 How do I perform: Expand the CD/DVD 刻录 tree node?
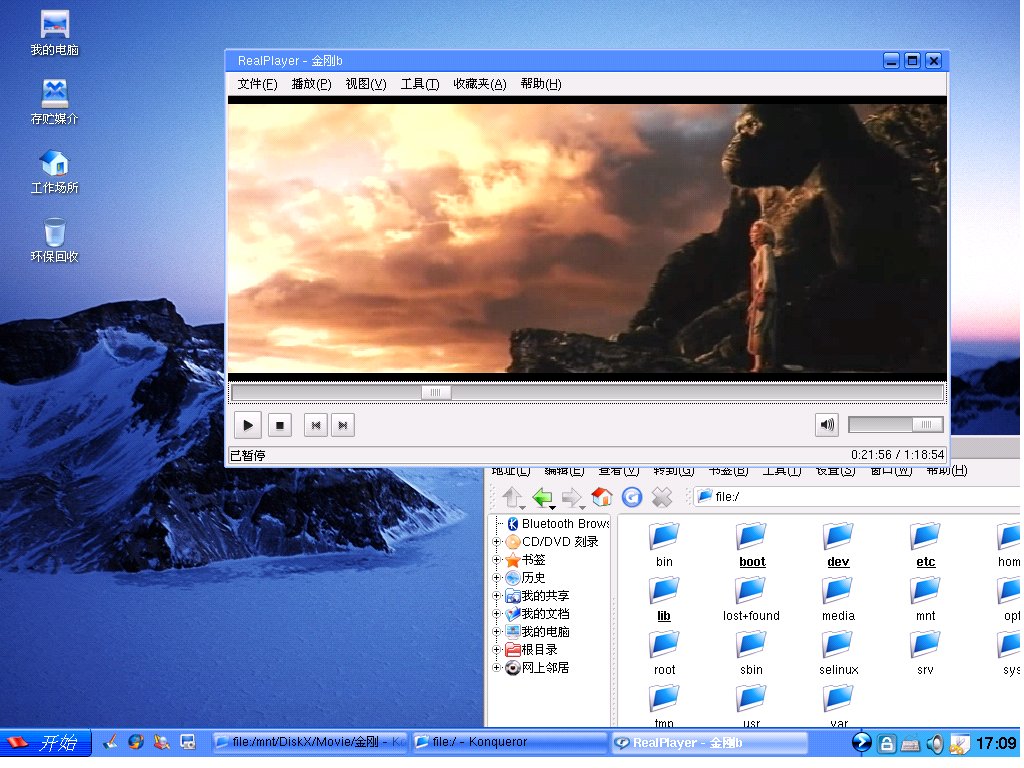[496, 542]
